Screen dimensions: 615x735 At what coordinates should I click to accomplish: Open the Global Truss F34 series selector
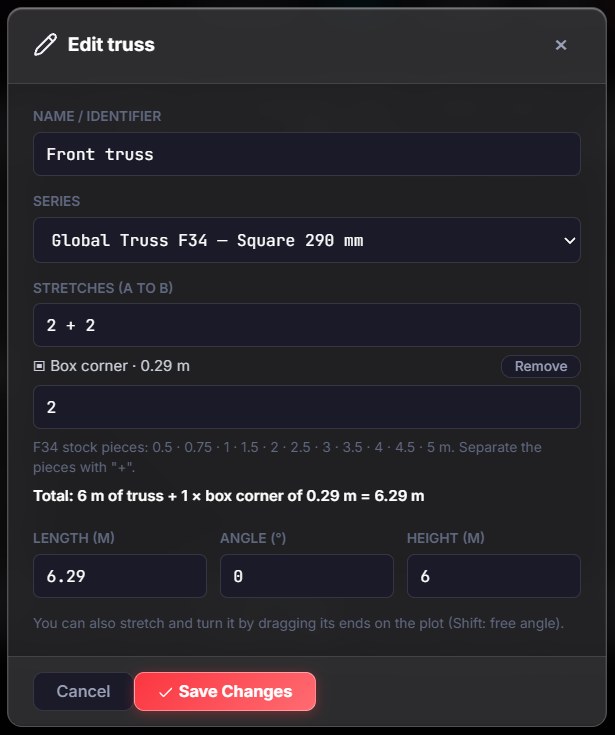click(x=307, y=240)
